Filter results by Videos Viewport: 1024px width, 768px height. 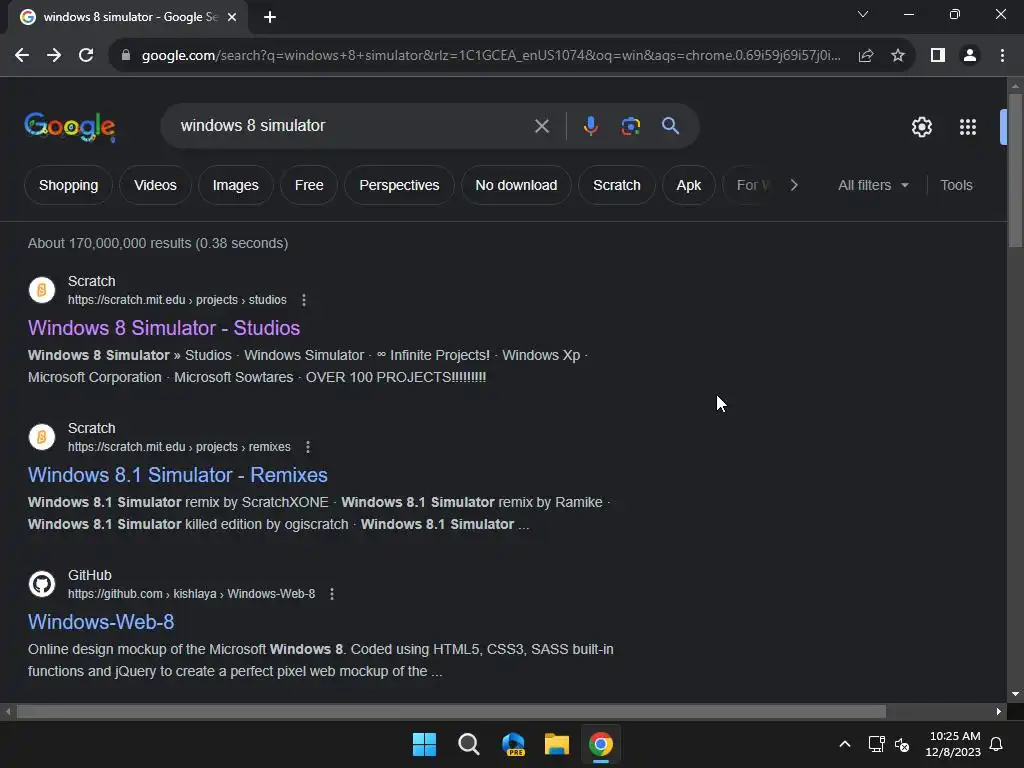pyautogui.click(x=155, y=185)
